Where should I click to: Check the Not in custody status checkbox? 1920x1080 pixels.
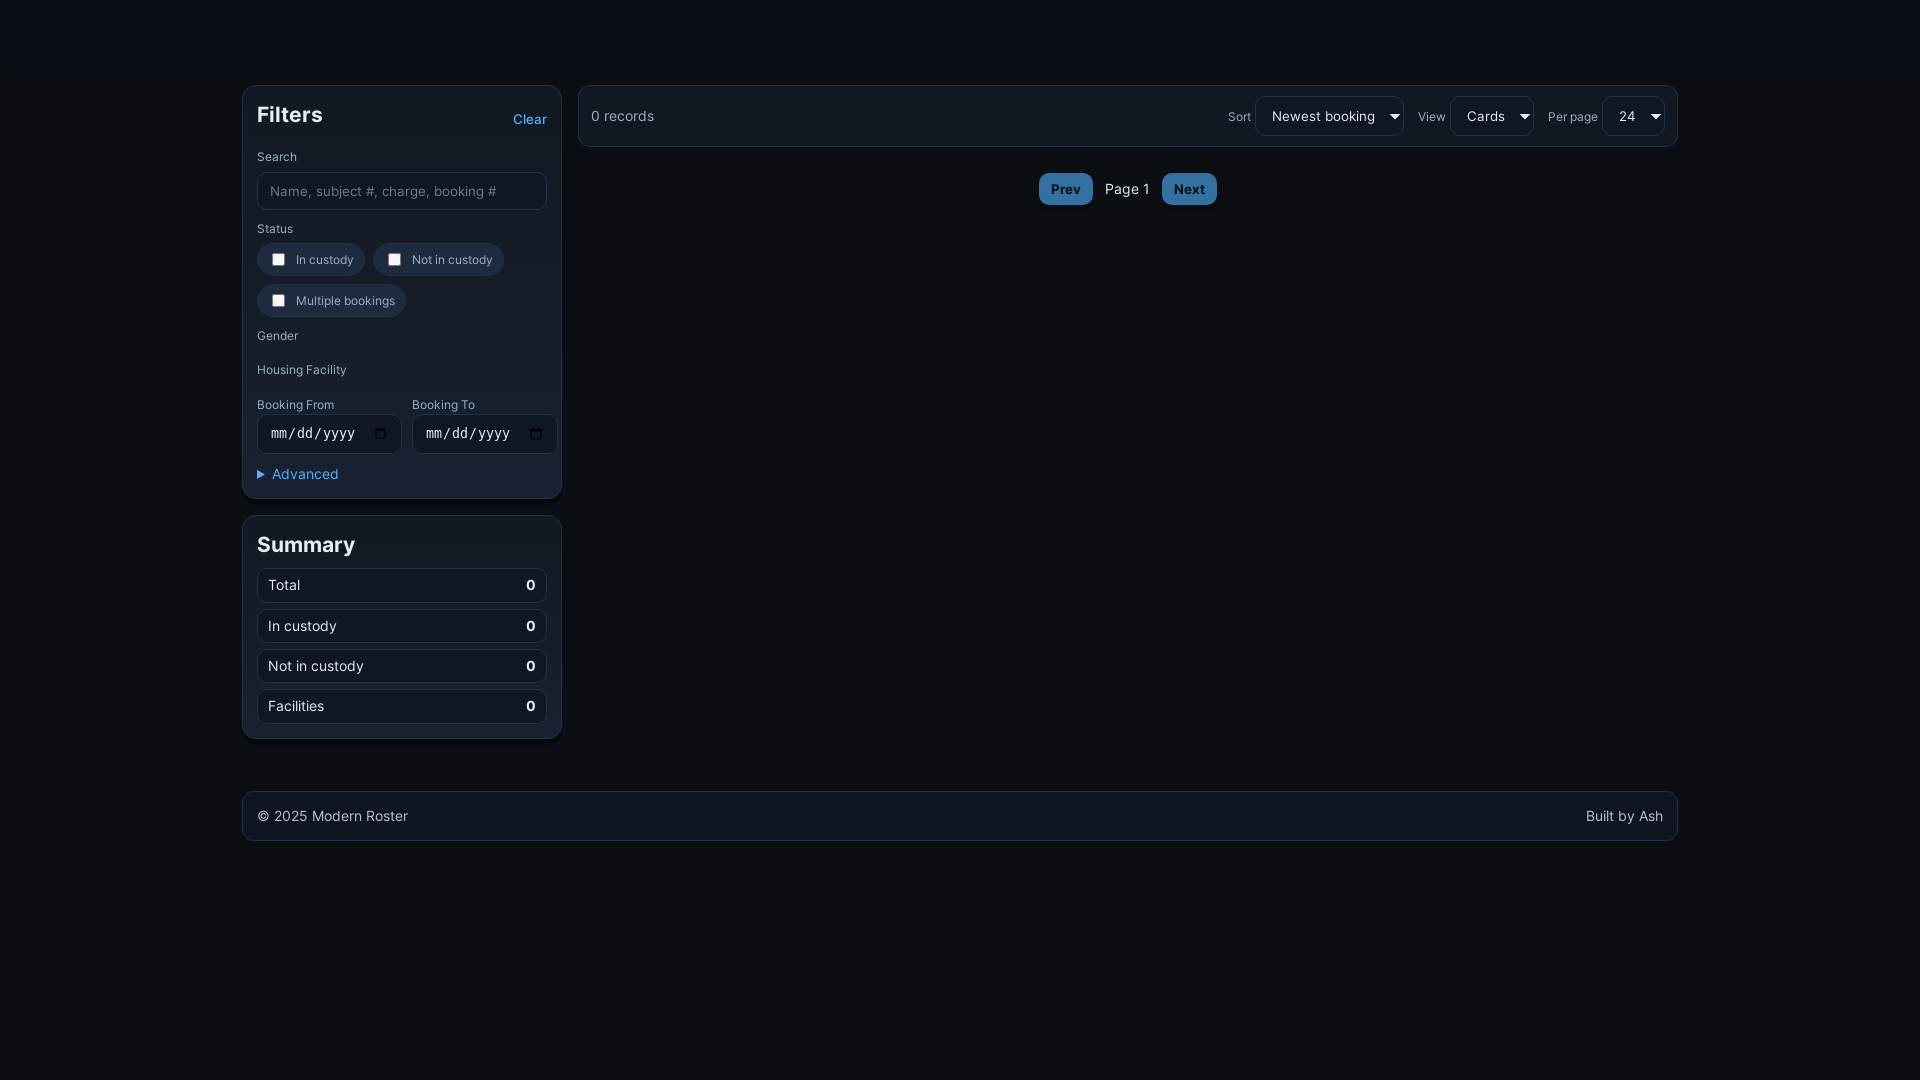(x=394, y=260)
